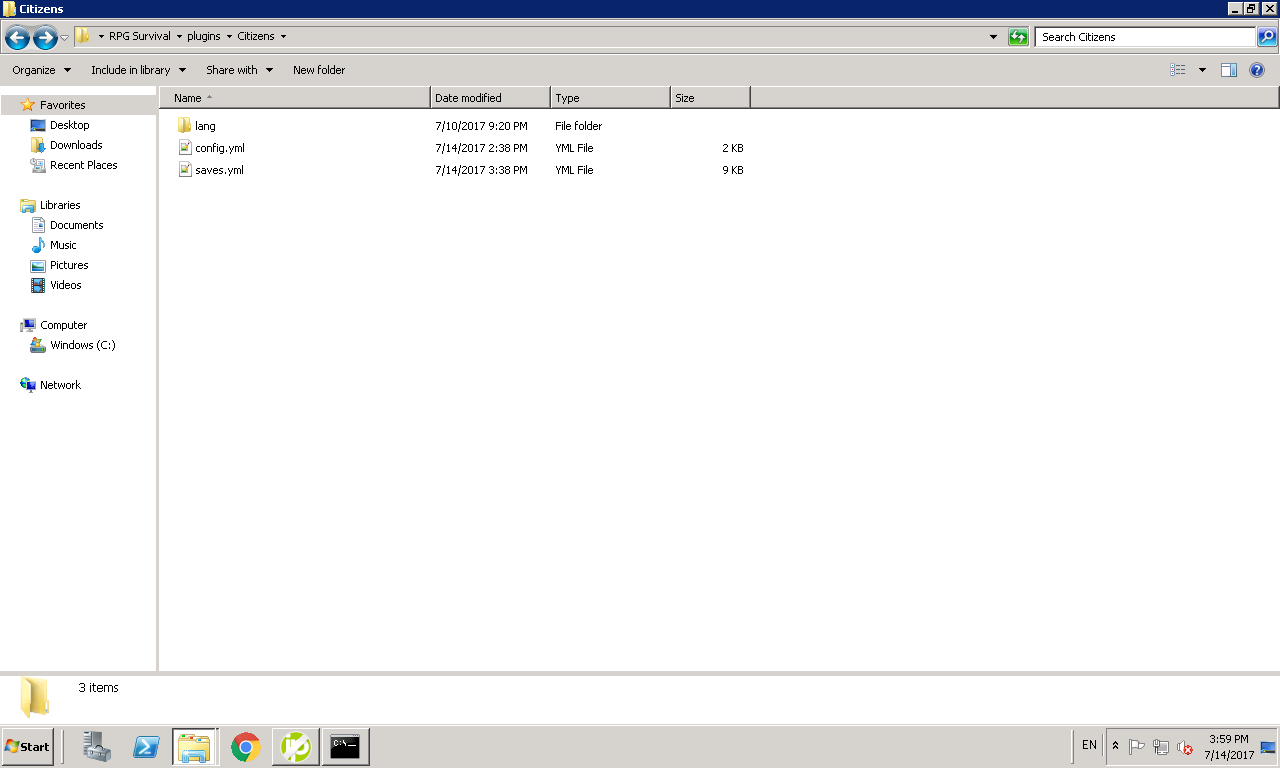Open the Pictures library
Image resolution: width=1280 pixels, height=768 pixels.
[x=69, y=265]
